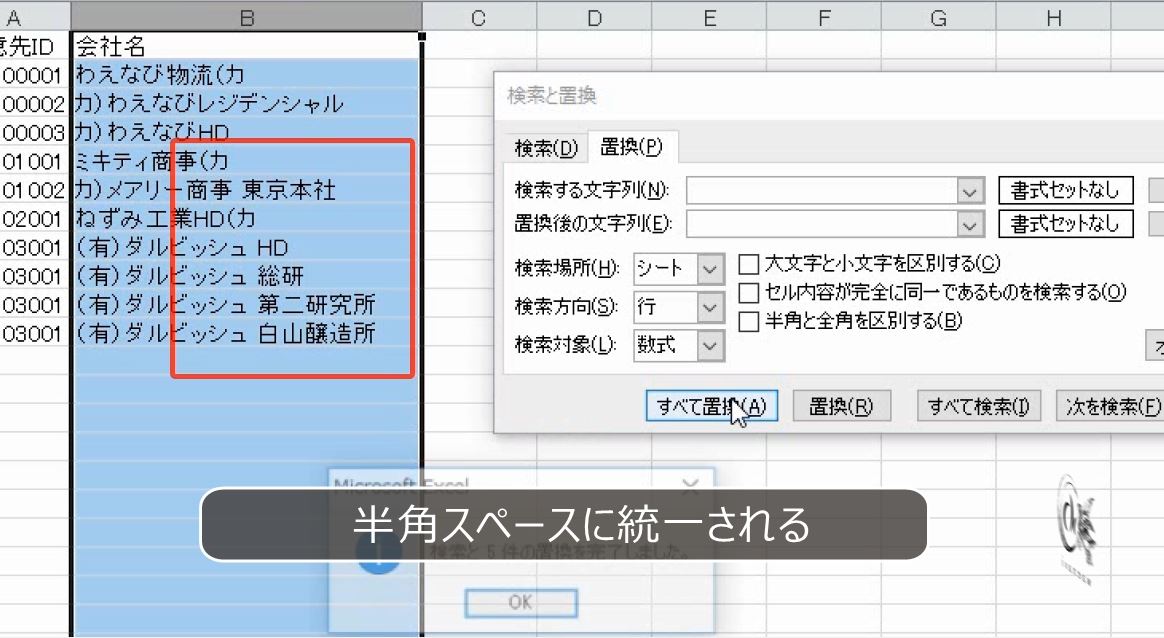Select ID cell 00003
The image size is (1164, 638).
tap(34, 132)
